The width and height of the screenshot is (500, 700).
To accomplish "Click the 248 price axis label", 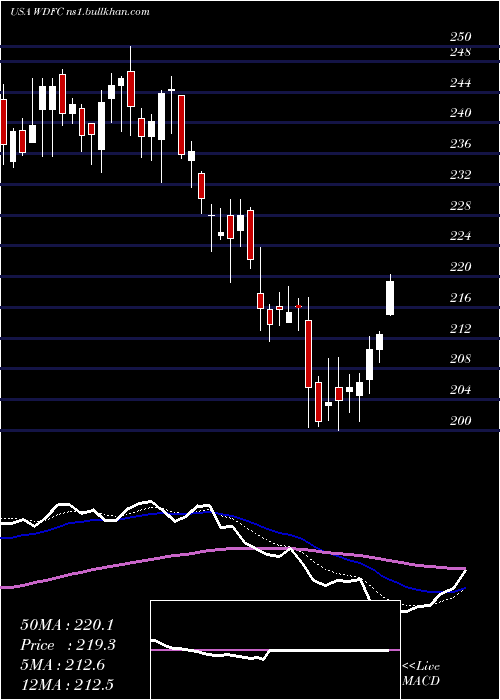I will (x=460, y=52).
